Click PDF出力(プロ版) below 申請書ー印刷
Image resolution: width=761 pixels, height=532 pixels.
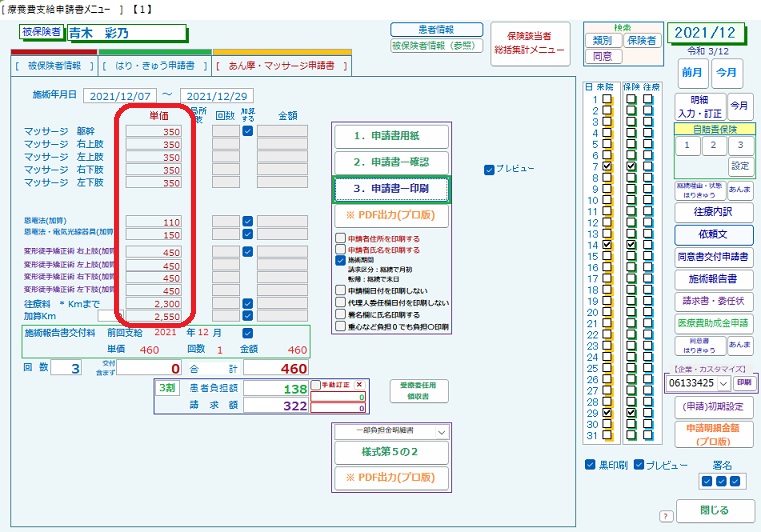click(391, 216)
